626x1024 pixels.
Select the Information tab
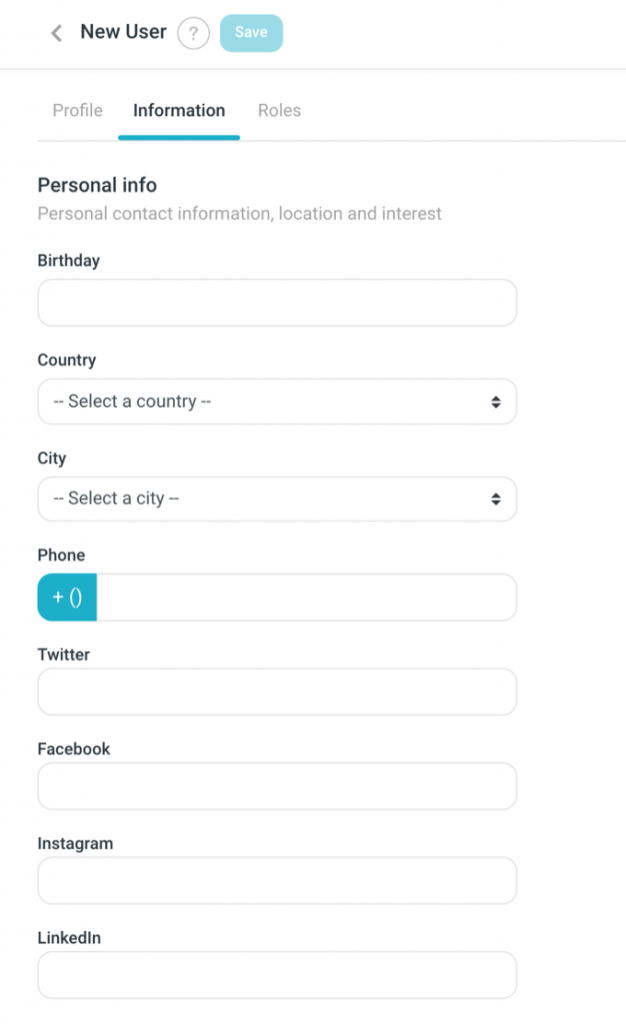pyautogui.click(x=179, y=110)
